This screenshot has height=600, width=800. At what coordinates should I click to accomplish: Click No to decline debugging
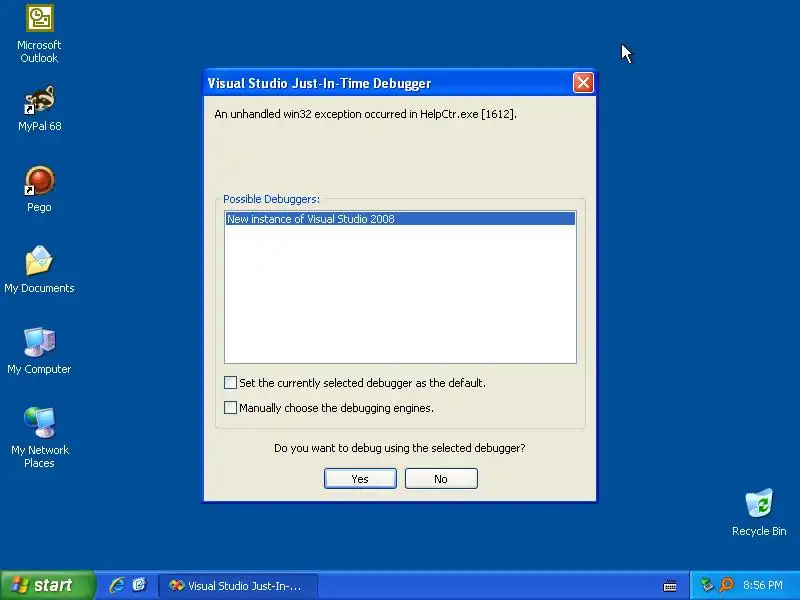441,479
